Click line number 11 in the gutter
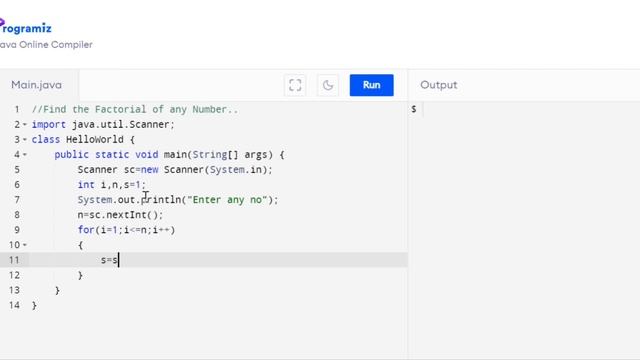Image resolution: width=640 pixels, height=360 pixels. (x=14, y=260)
